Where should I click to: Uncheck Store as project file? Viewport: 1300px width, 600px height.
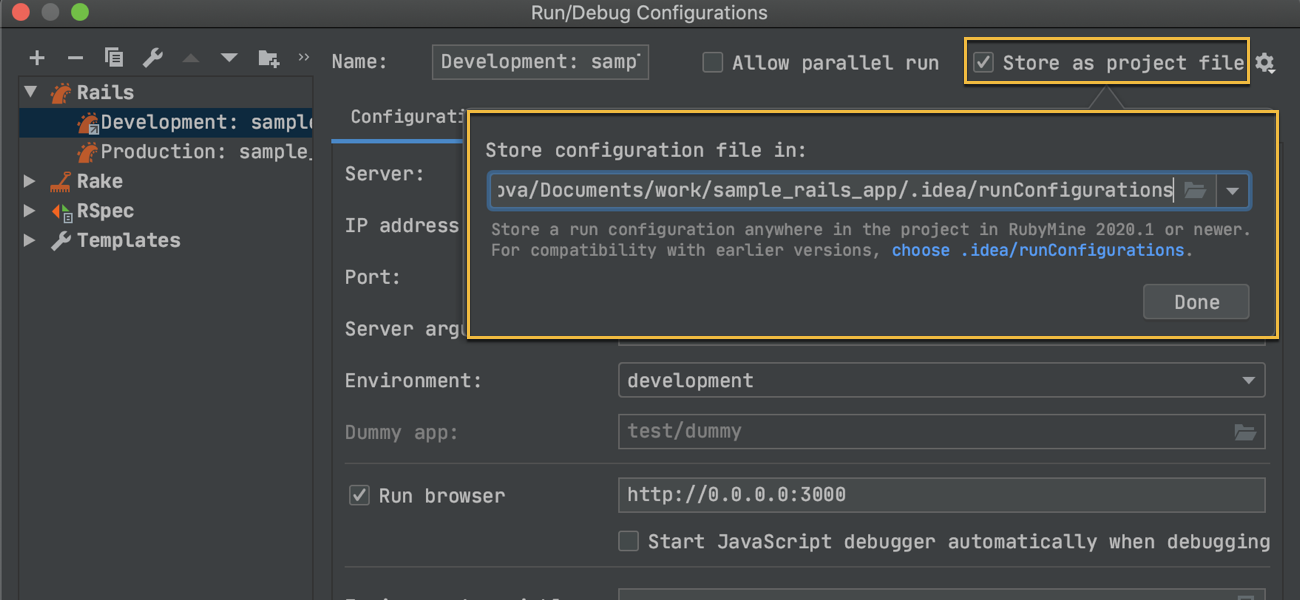coord(984,63)
